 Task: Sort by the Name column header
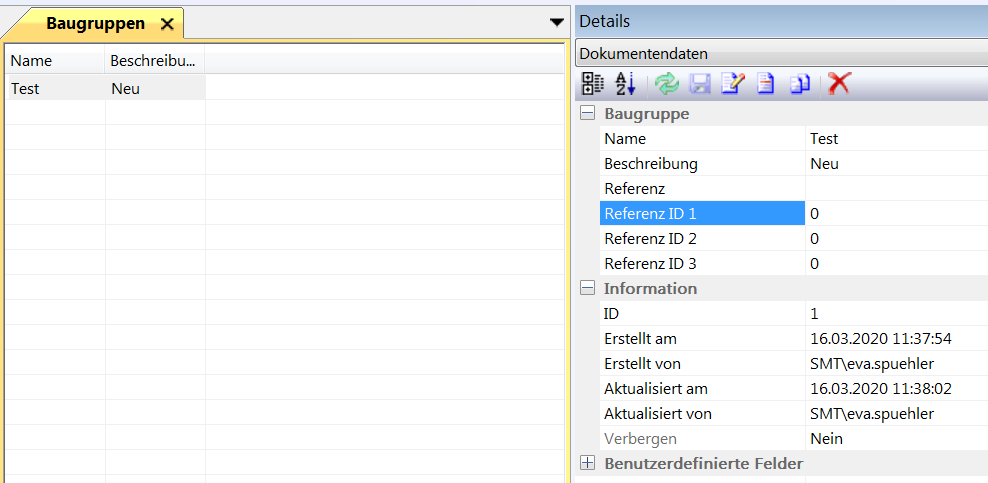(x=55, y=61)
